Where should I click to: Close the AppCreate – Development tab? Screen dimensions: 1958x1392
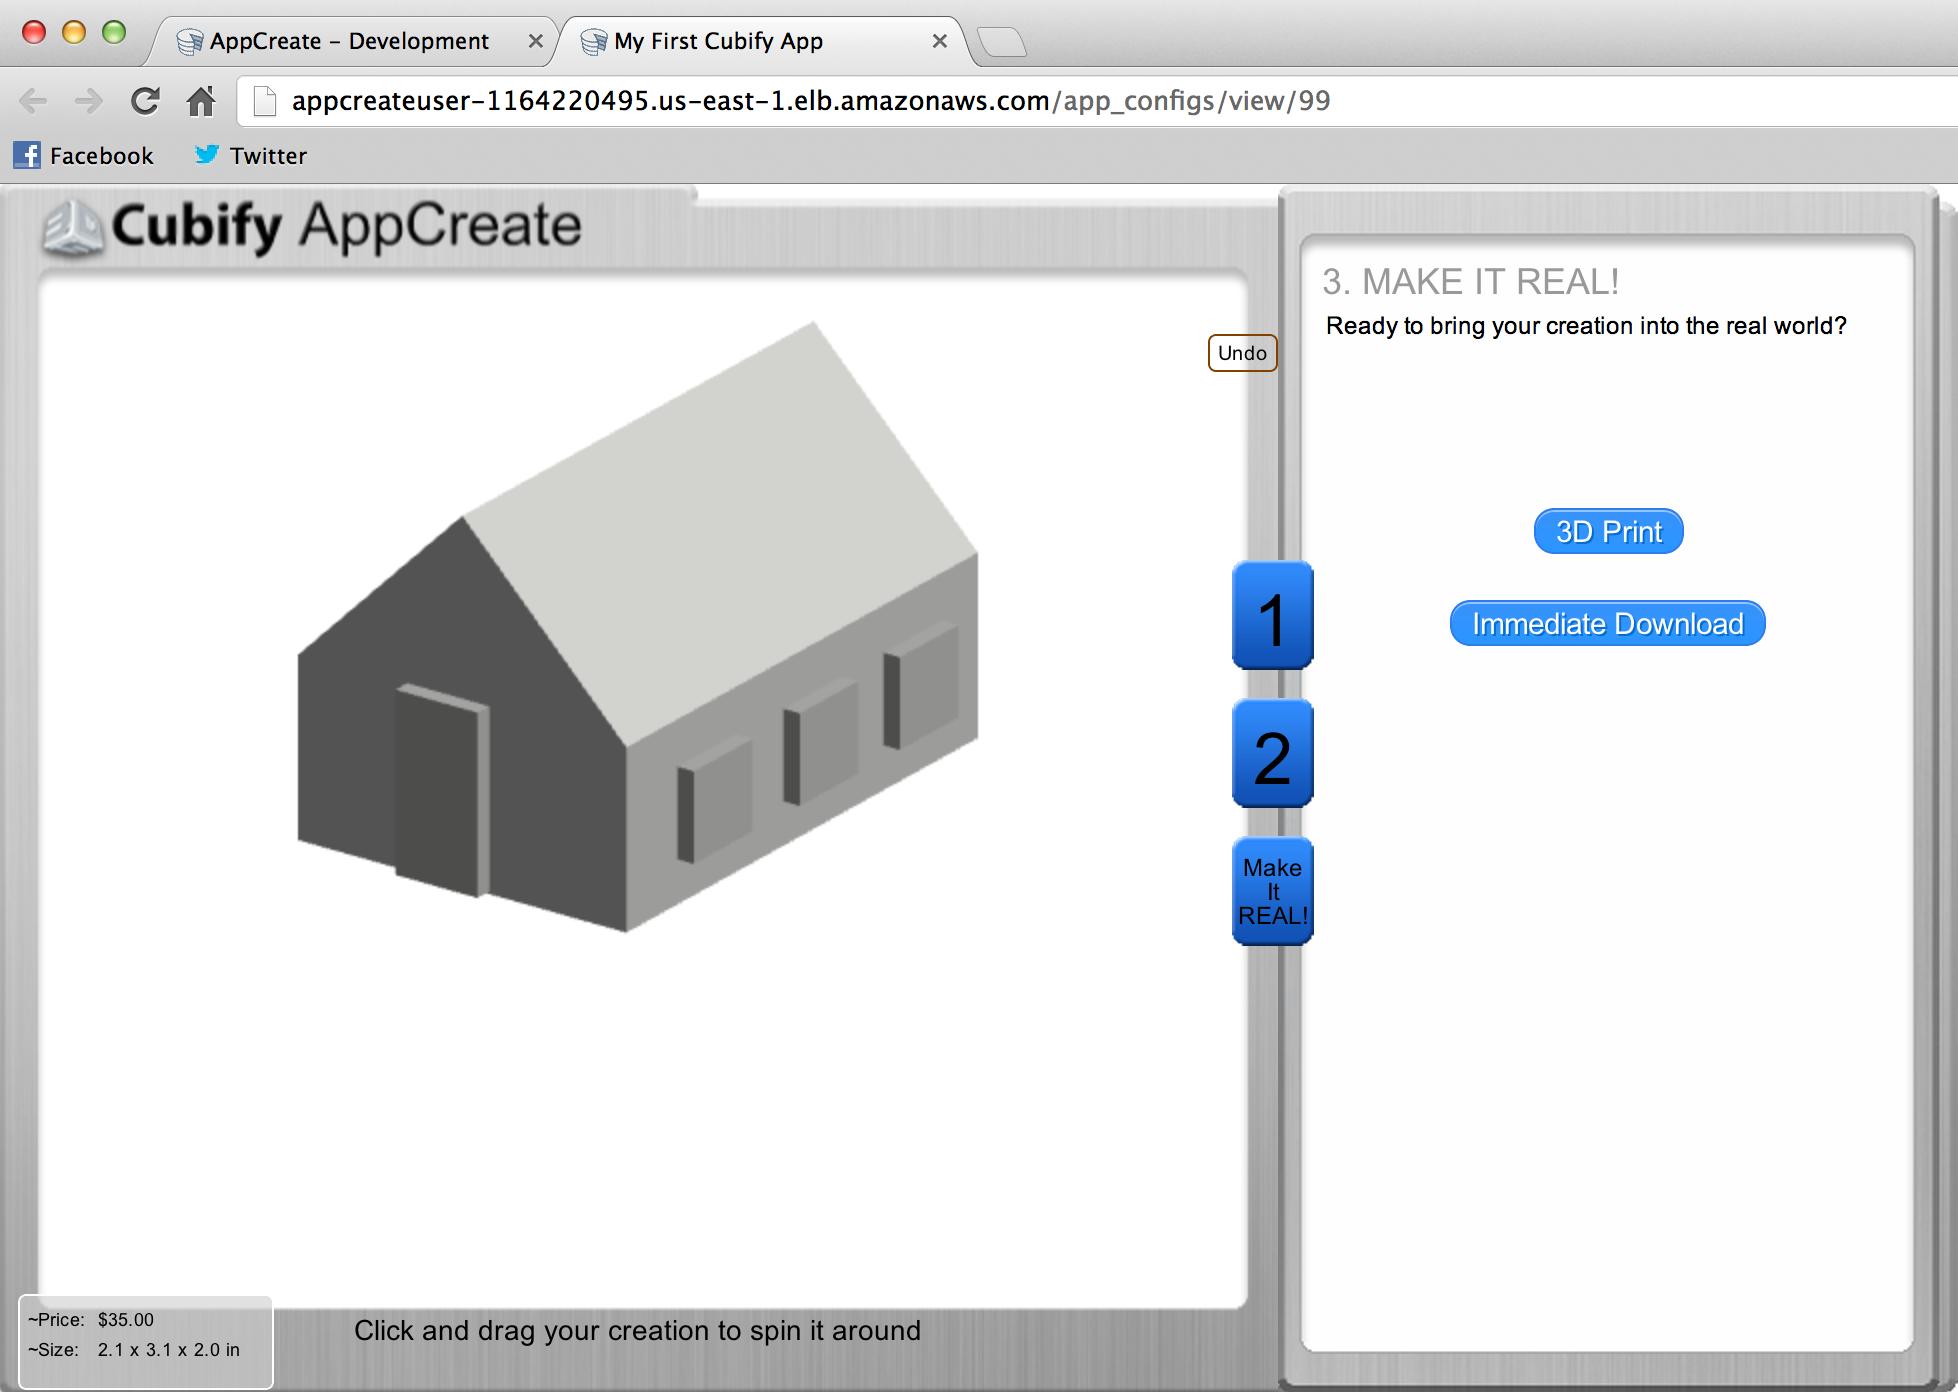[x=536, y=41]
